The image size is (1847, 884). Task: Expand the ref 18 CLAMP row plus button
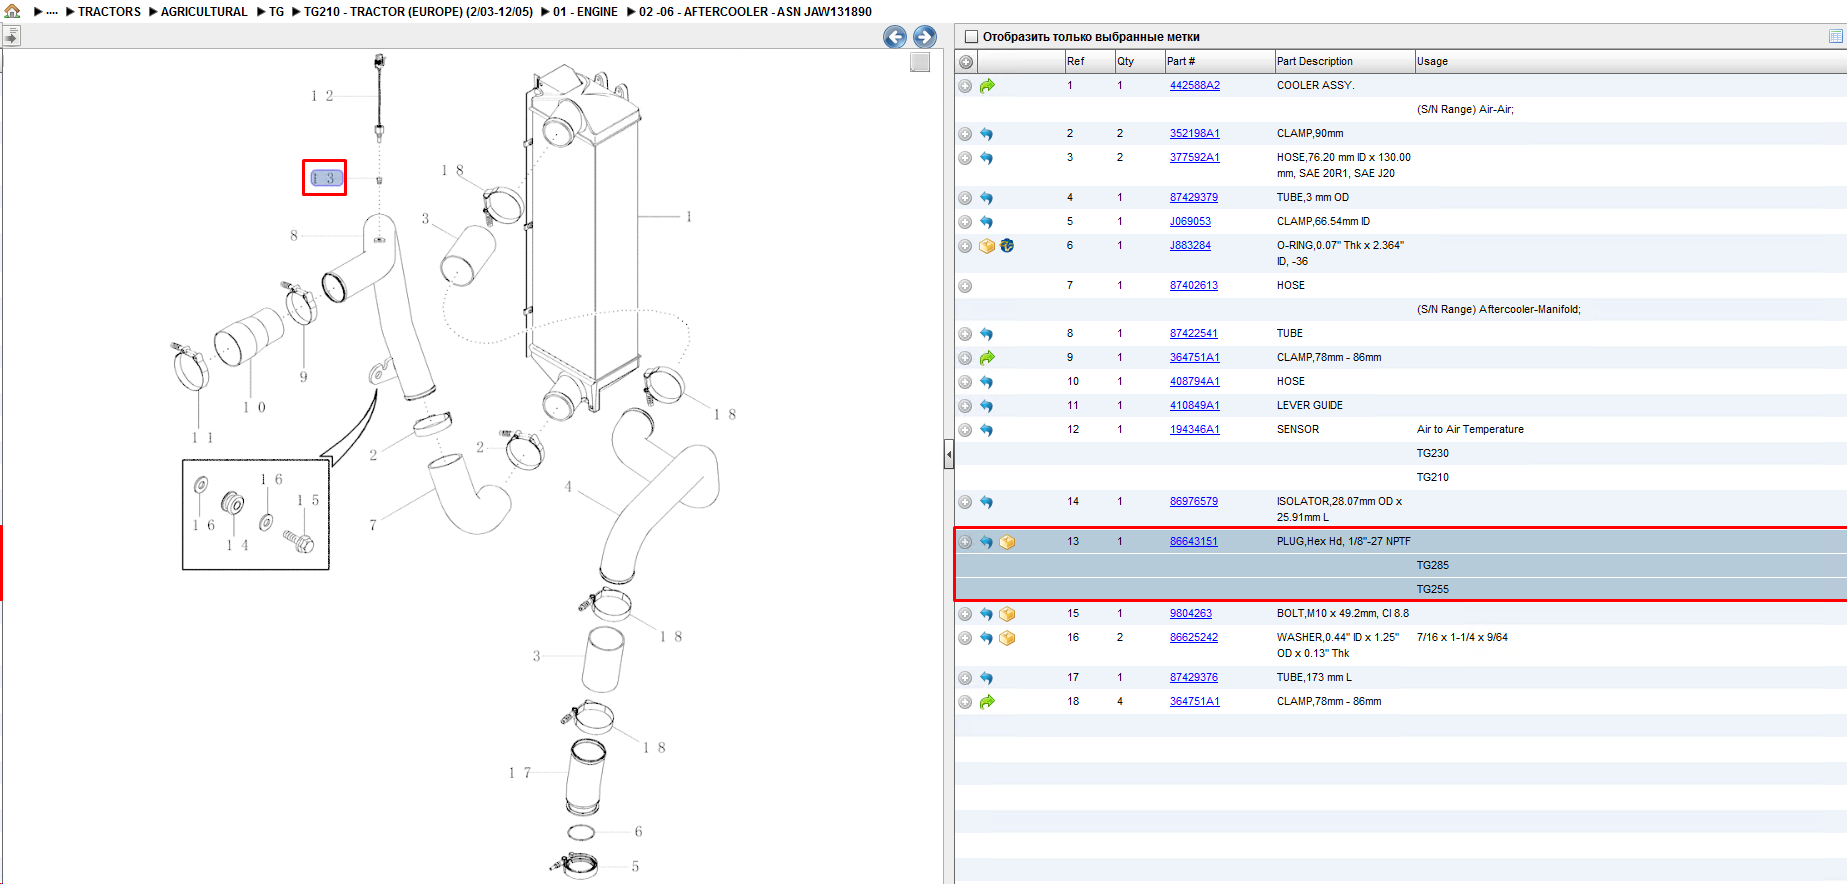pos(965,702)
